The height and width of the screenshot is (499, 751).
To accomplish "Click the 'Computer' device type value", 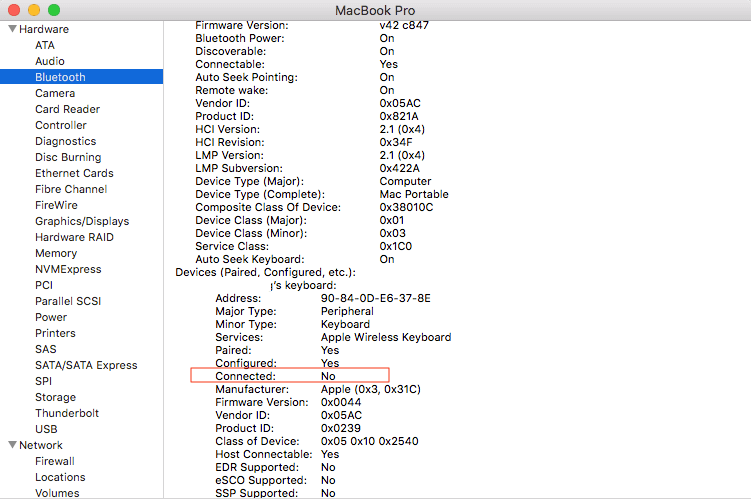I will 405,181.
